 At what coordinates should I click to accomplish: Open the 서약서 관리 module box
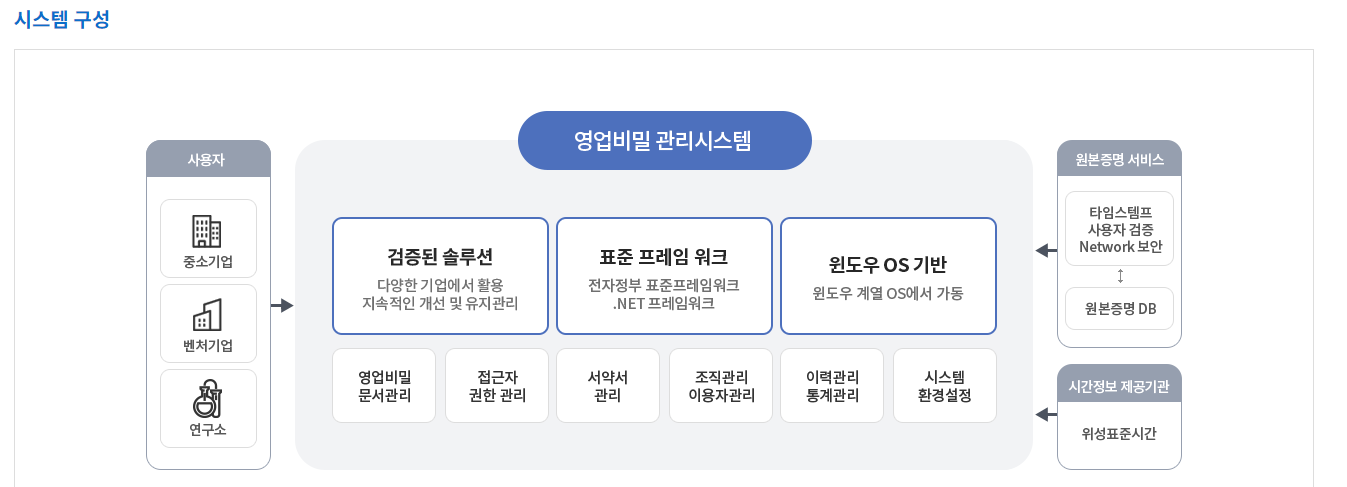pyautogui.click(x=608, y=386)
